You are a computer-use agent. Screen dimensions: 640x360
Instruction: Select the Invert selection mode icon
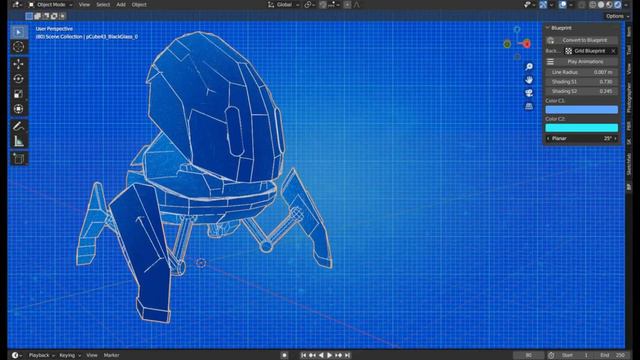click(54, 16)
